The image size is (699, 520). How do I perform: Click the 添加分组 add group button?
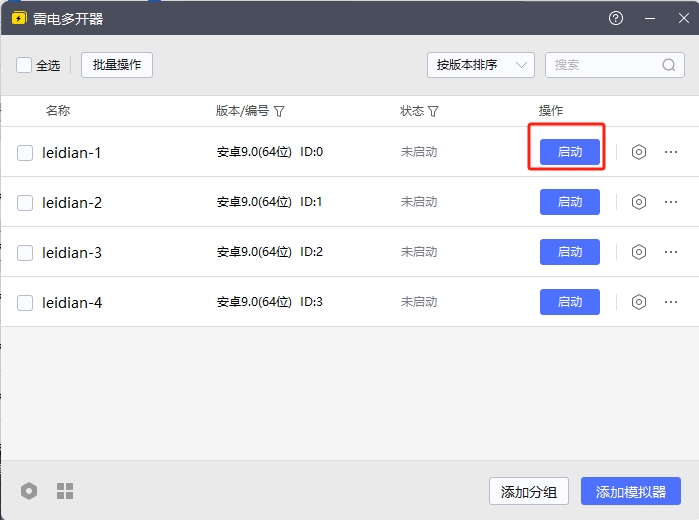tap(529, 491)
